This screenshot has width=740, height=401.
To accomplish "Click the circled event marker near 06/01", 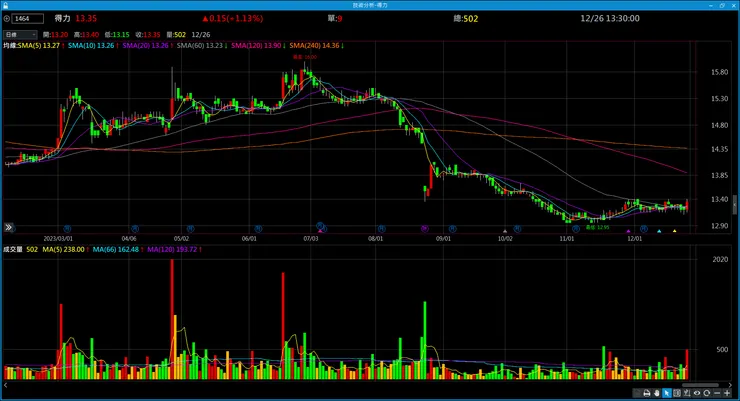I will [258, 229].
